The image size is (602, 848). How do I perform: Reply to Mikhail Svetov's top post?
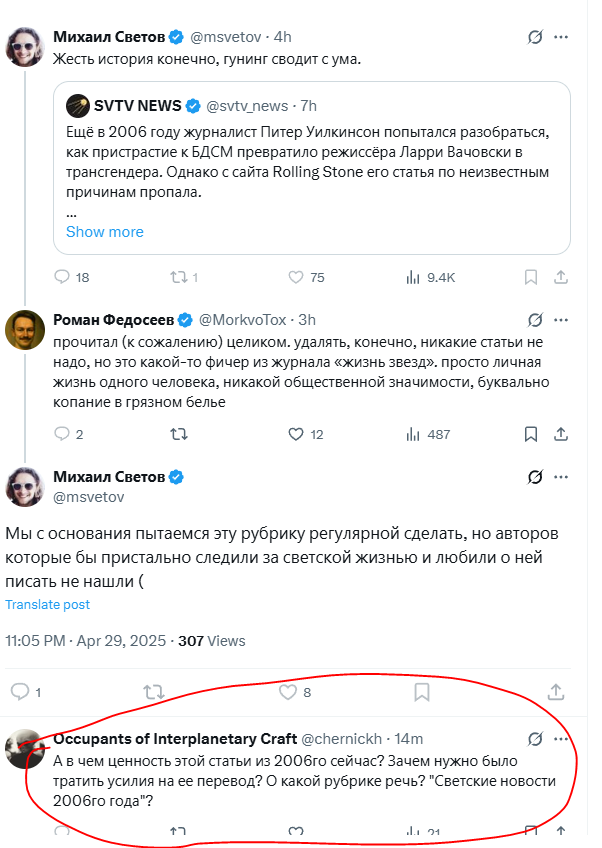click(62, 277)
